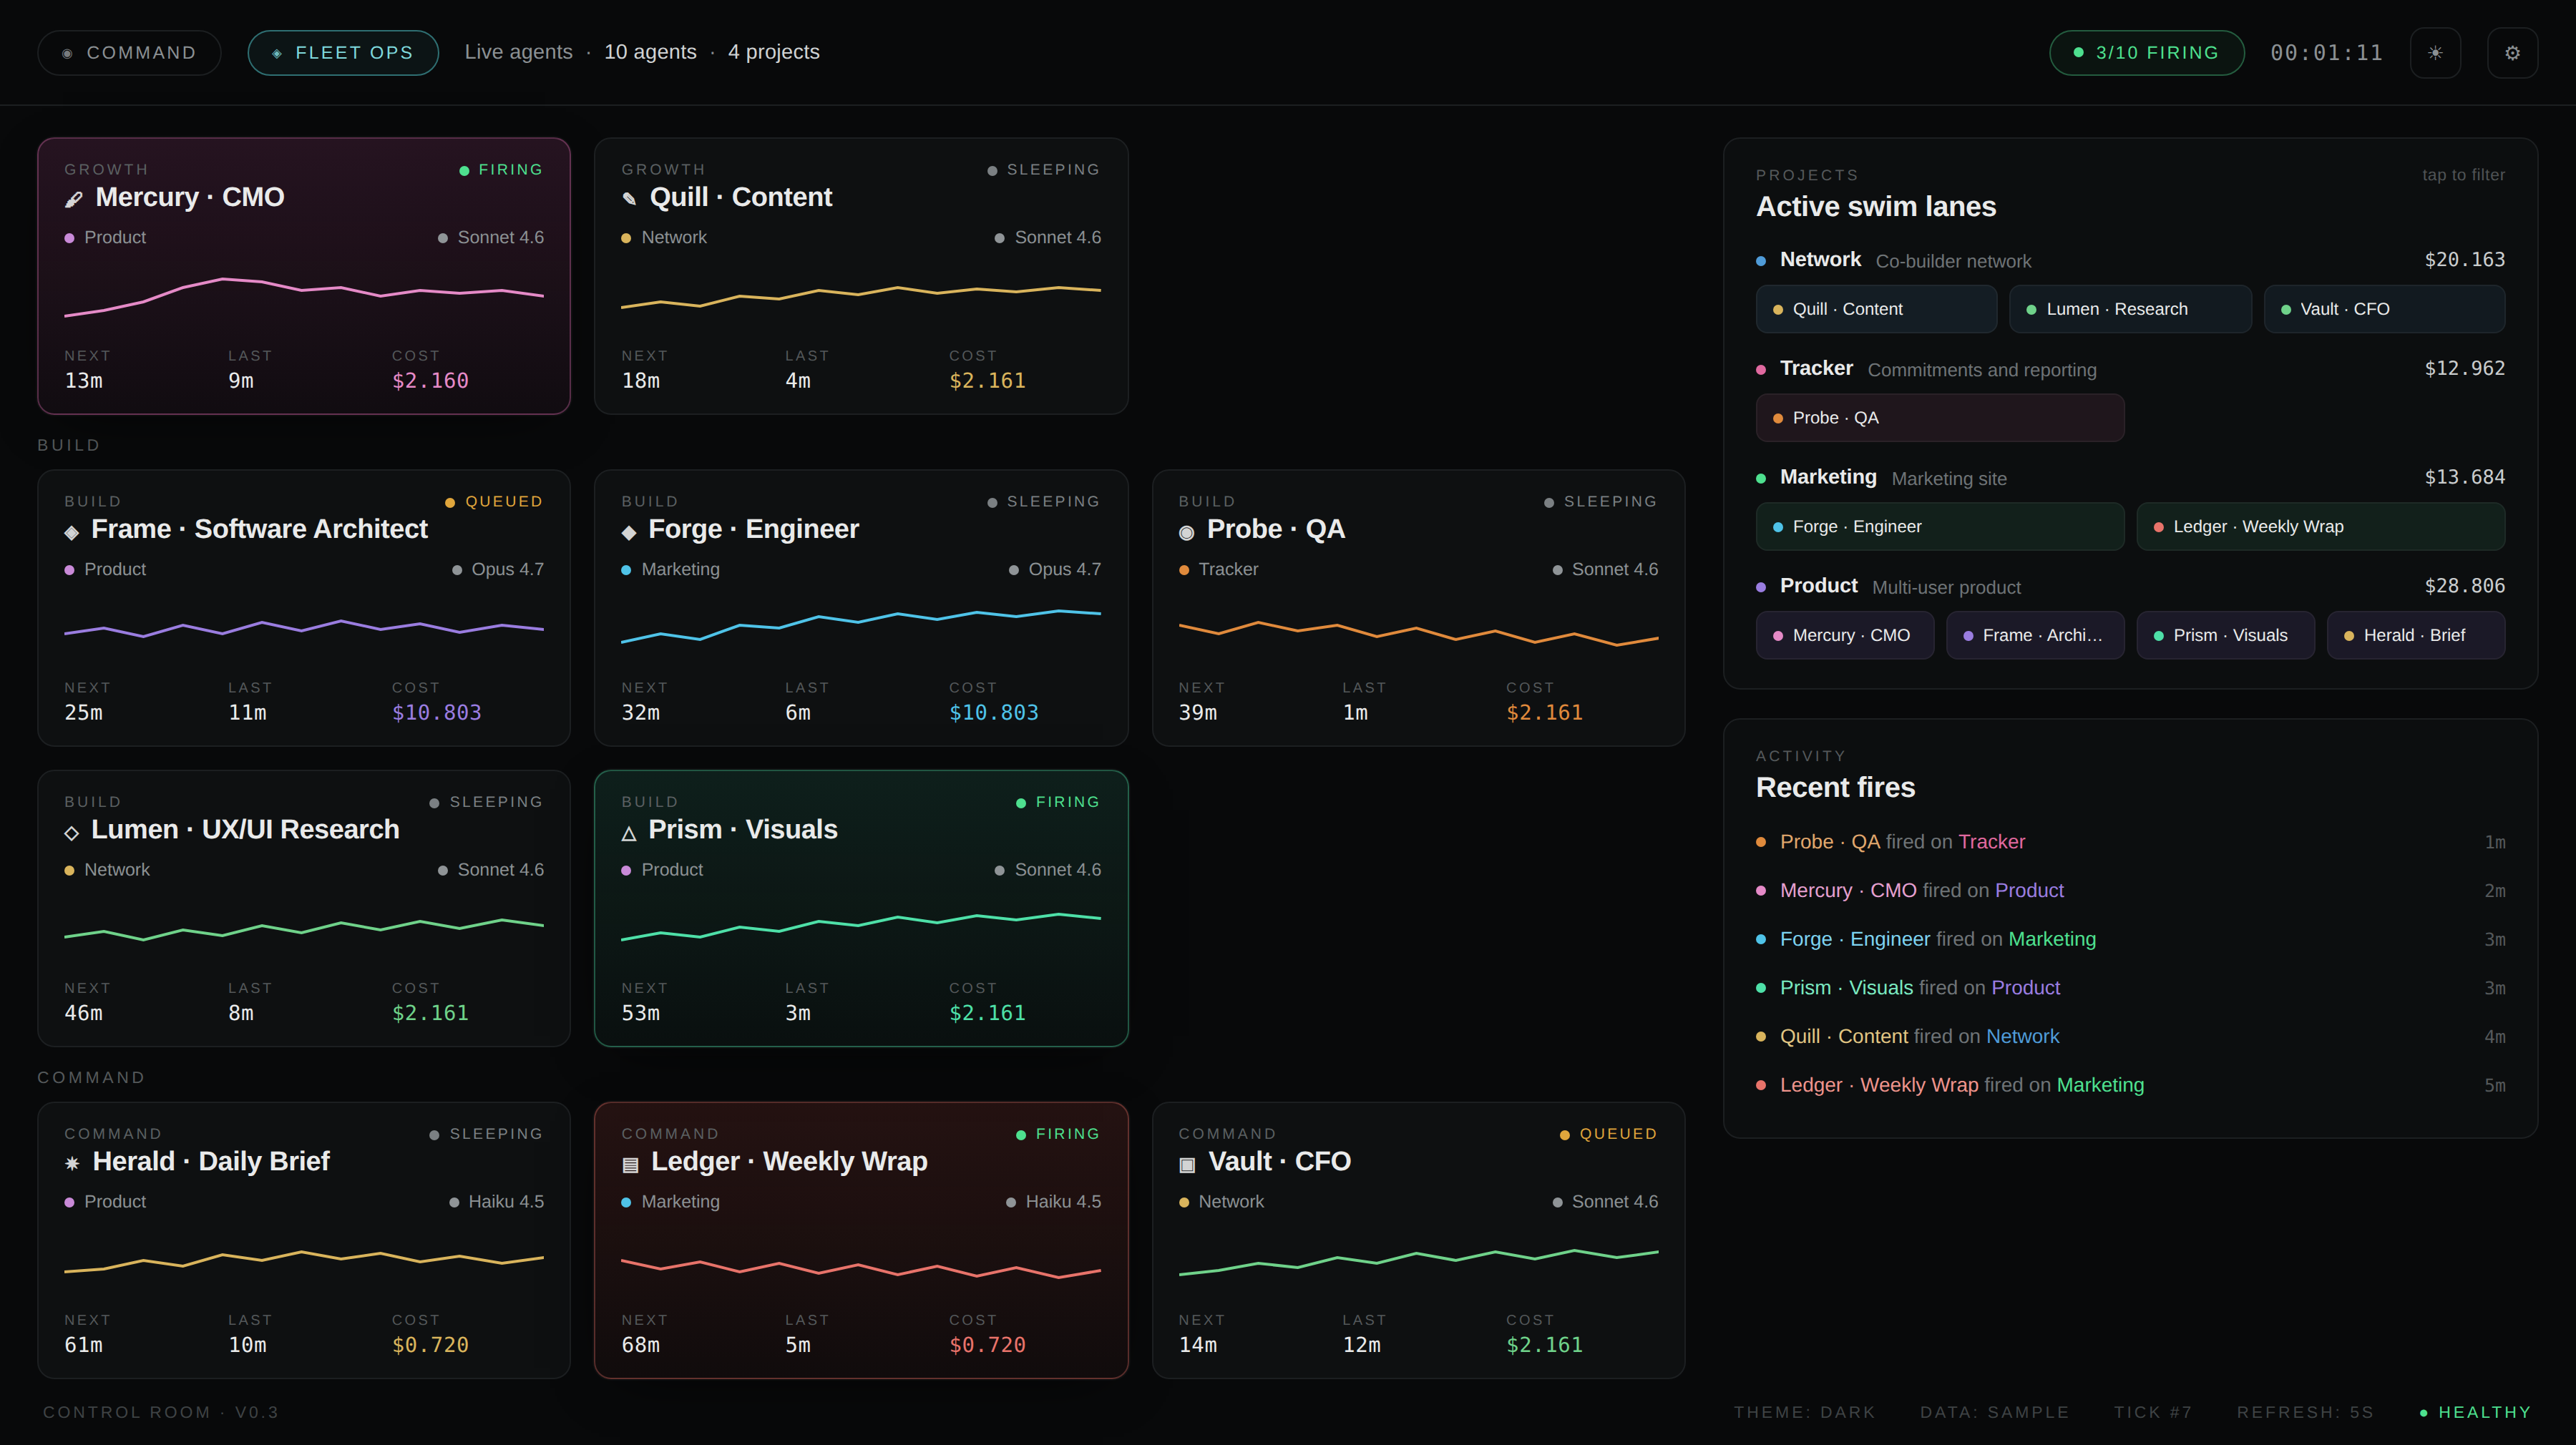Click Ledger · Weekly Wrap link in Recent fires
The height and width of the screenshot is (1445, 2576).
(x=1879, y=1086)
